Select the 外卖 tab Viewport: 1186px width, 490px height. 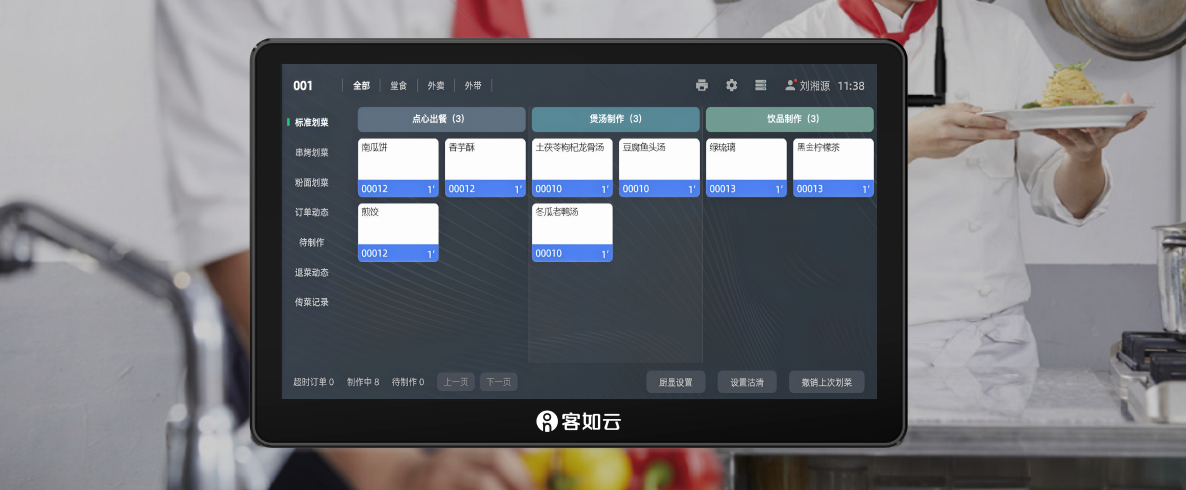436,86
